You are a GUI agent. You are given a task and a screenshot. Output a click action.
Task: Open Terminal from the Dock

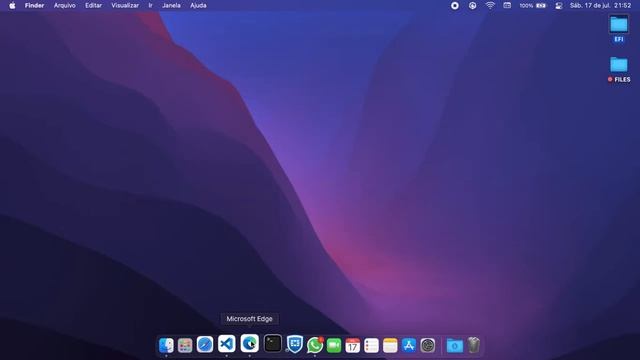273,344
